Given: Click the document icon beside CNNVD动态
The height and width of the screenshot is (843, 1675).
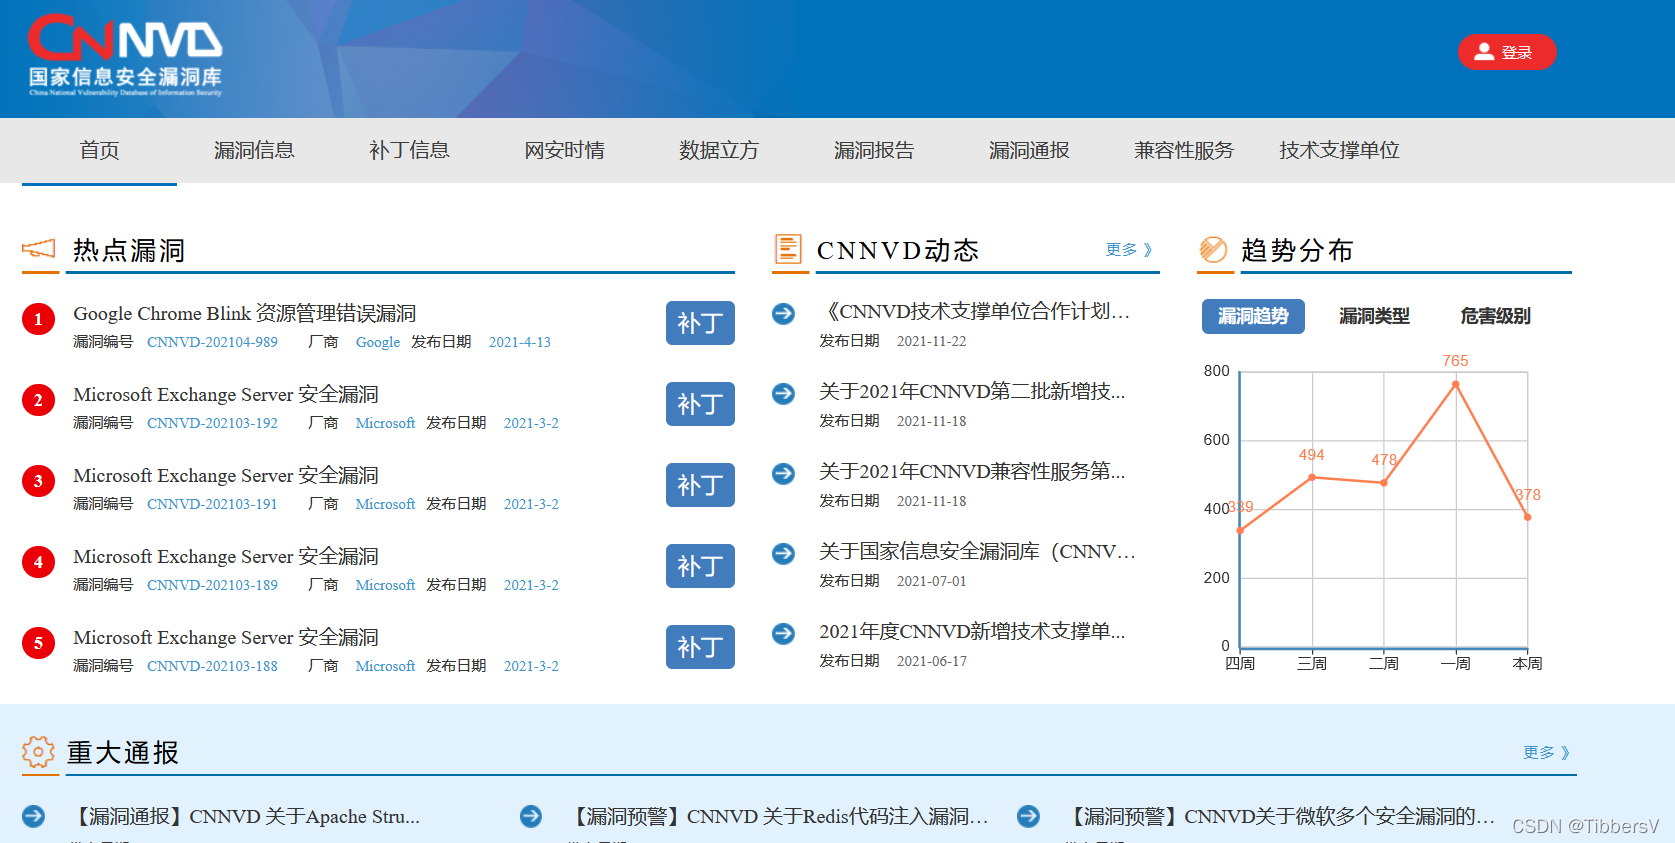Looking at the screenshot, I should 788,248.
